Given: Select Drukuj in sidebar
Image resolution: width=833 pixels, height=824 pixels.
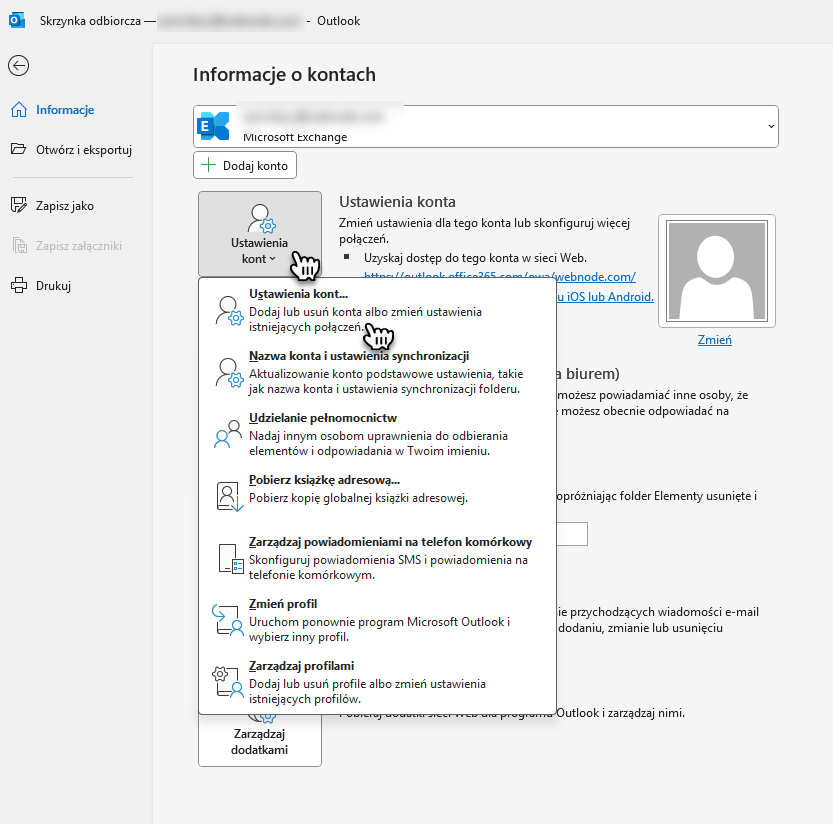Looking at the screenshot, I should point(53,286).
